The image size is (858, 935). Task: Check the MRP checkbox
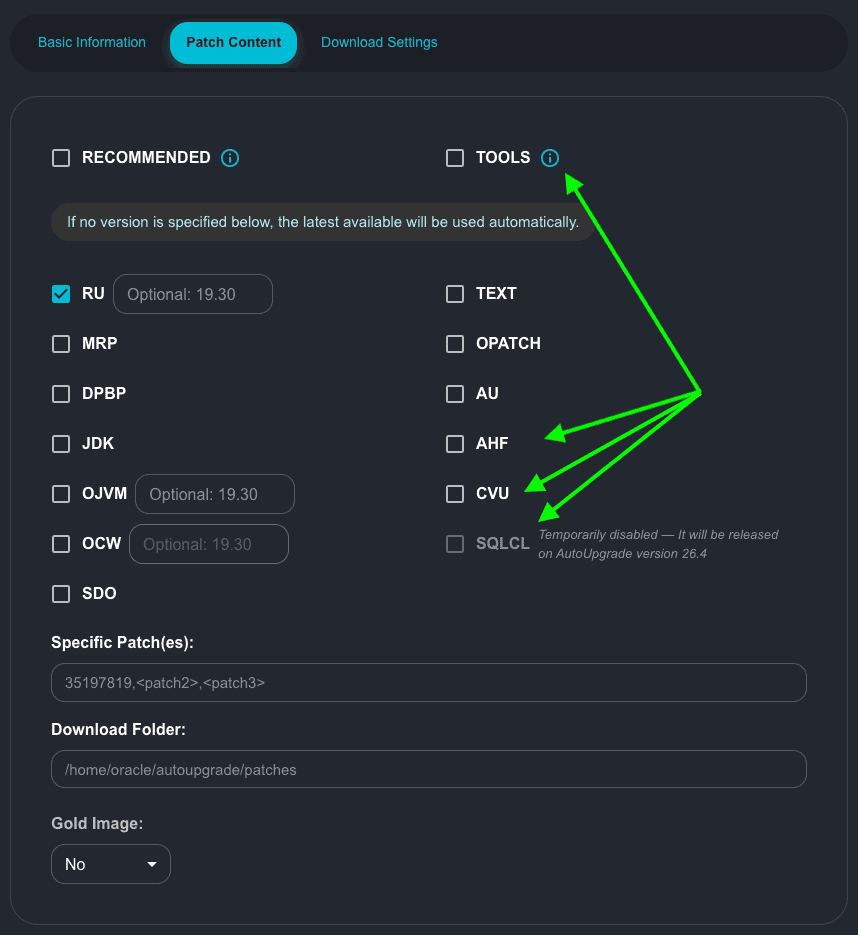pos(61,344)
